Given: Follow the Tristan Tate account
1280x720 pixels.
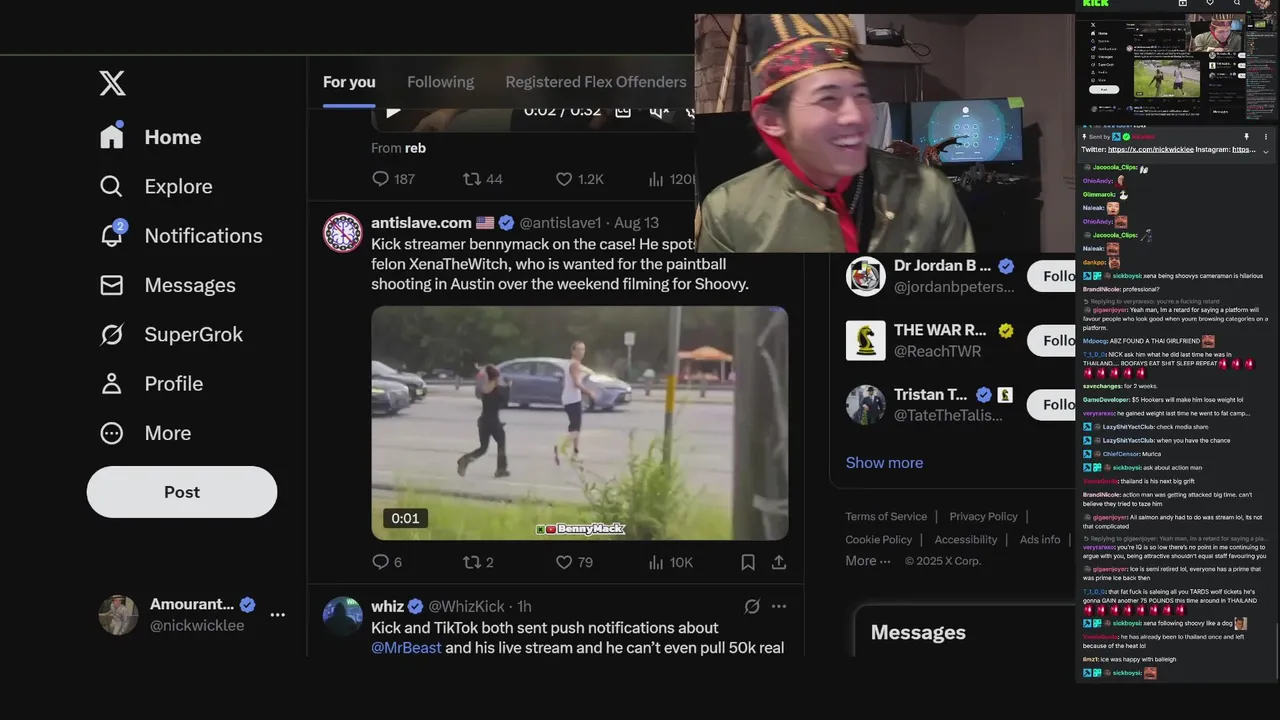Looking at the screenshot, I should click(x=1051, y=404).
